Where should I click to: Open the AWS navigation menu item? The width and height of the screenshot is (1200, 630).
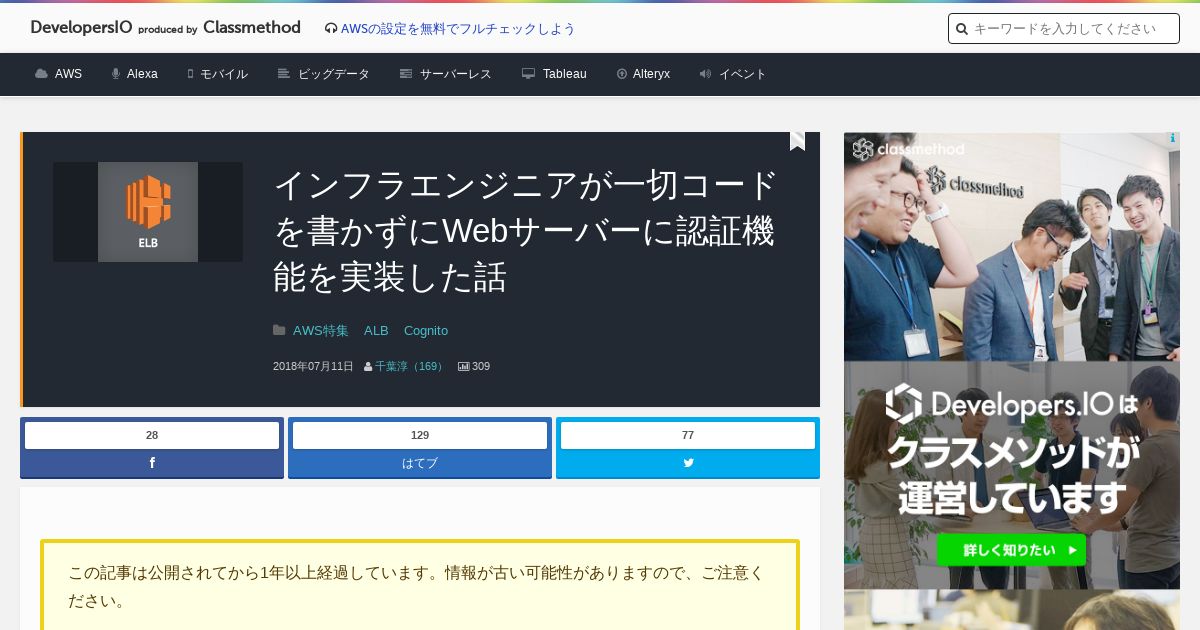click(68, 74)
